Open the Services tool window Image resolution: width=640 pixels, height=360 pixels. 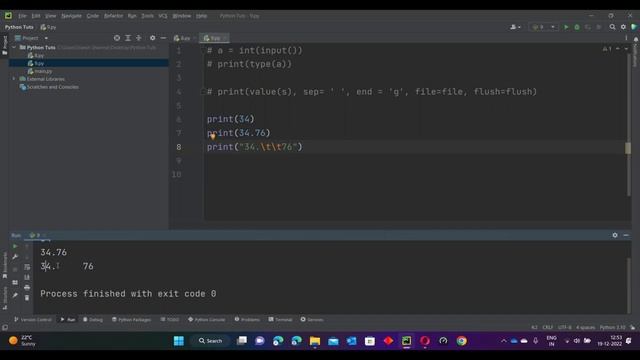(x=312, y=319)
